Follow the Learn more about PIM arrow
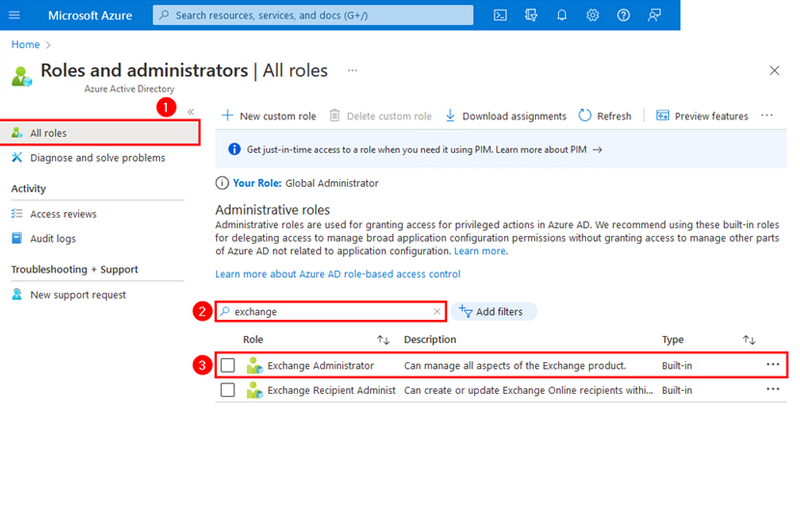Screen dimensions: 800x520 point(597,150)
